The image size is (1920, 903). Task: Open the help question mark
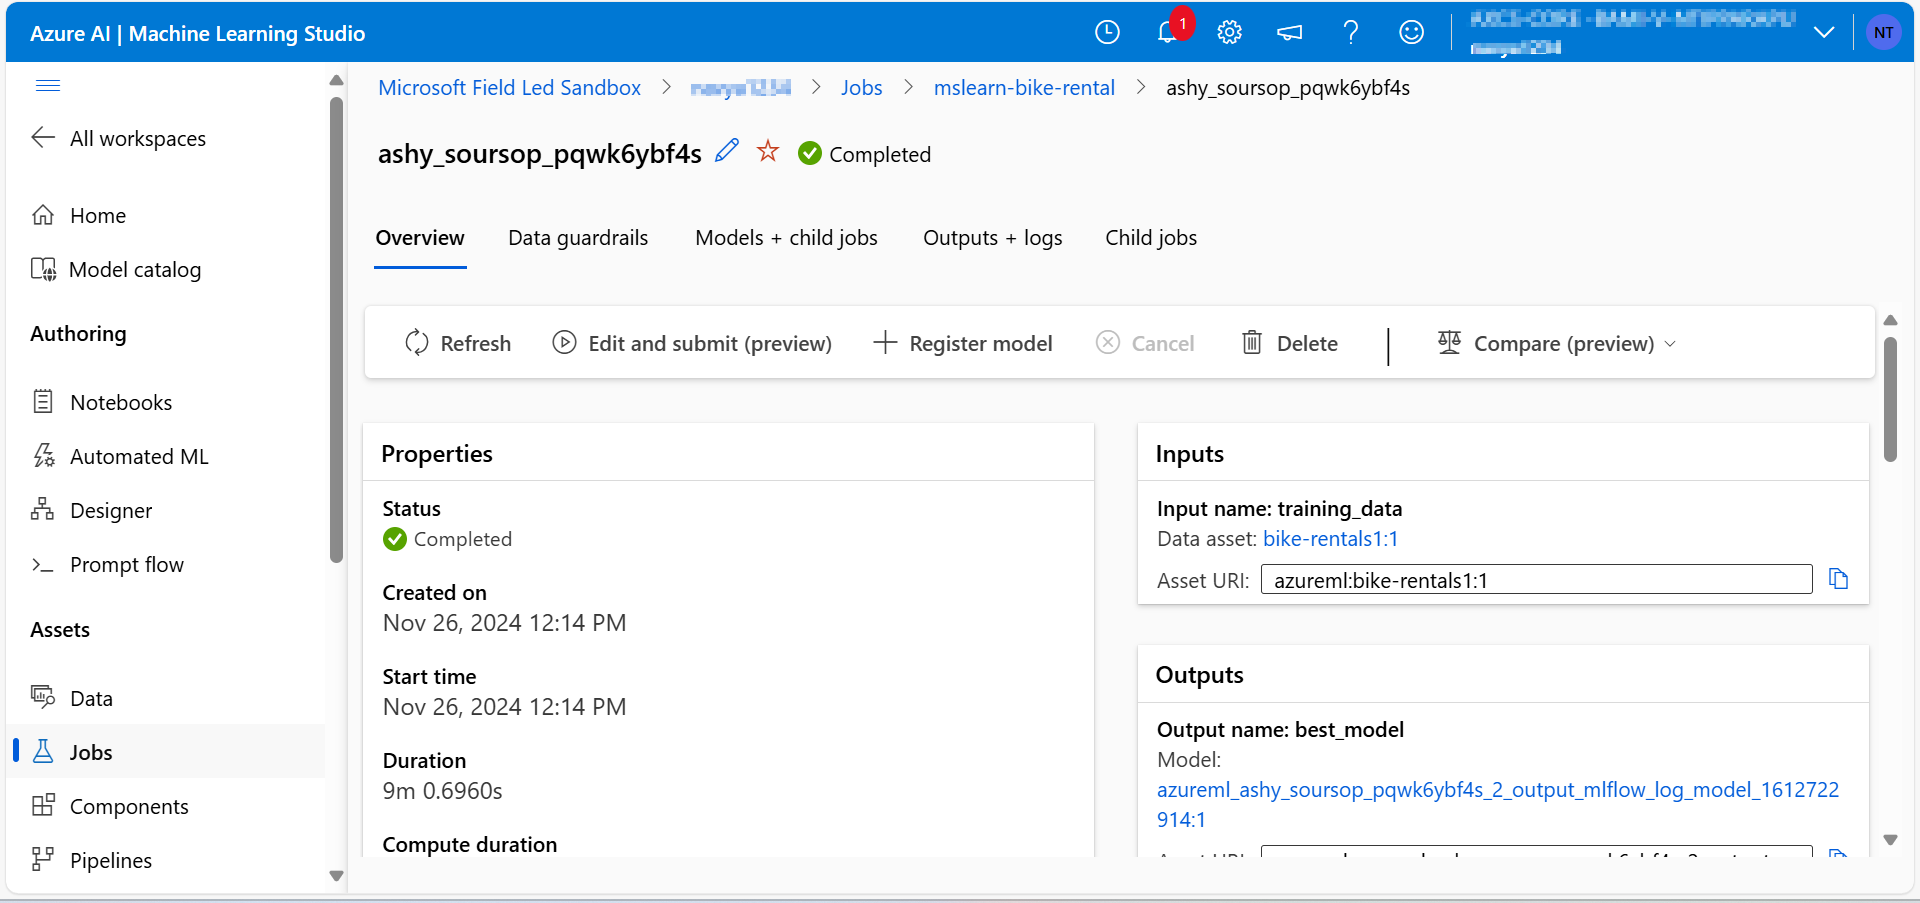point(1351,31)
